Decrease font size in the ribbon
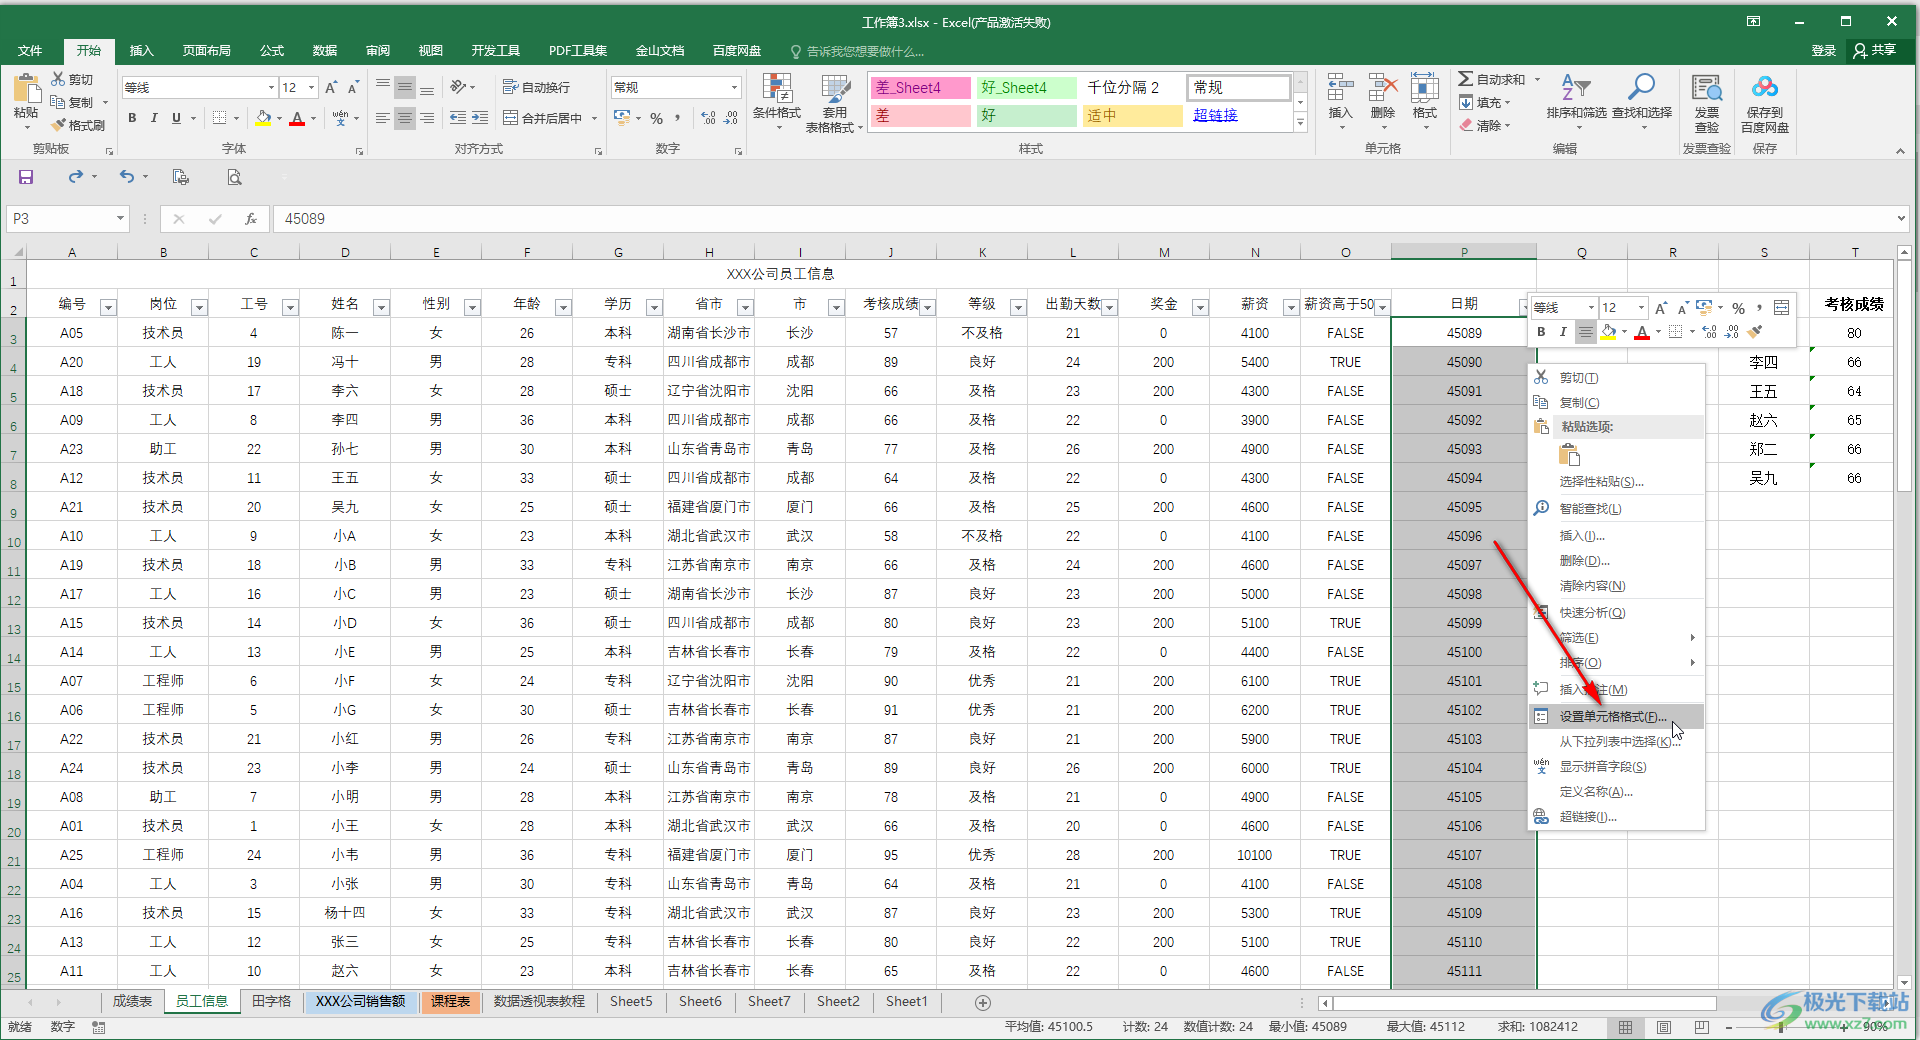1920x1040 pixels. coord(353,88)
